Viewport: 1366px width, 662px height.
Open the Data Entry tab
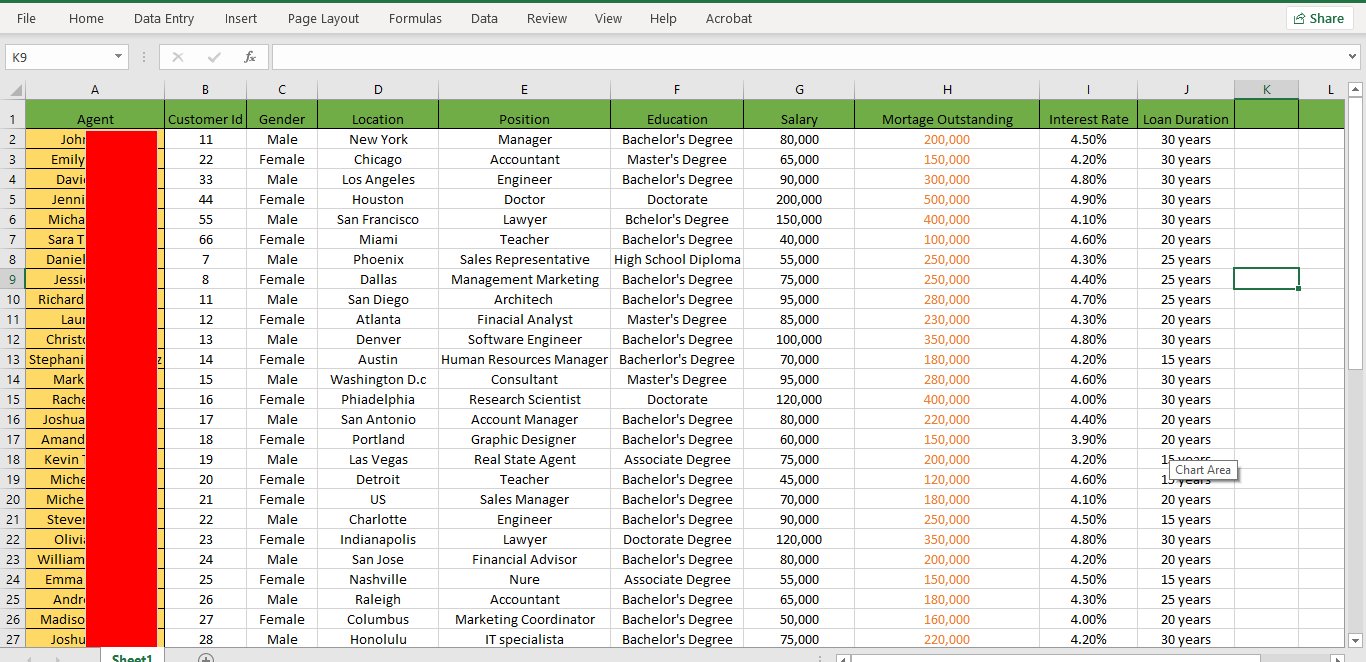(x=164, y=18)
